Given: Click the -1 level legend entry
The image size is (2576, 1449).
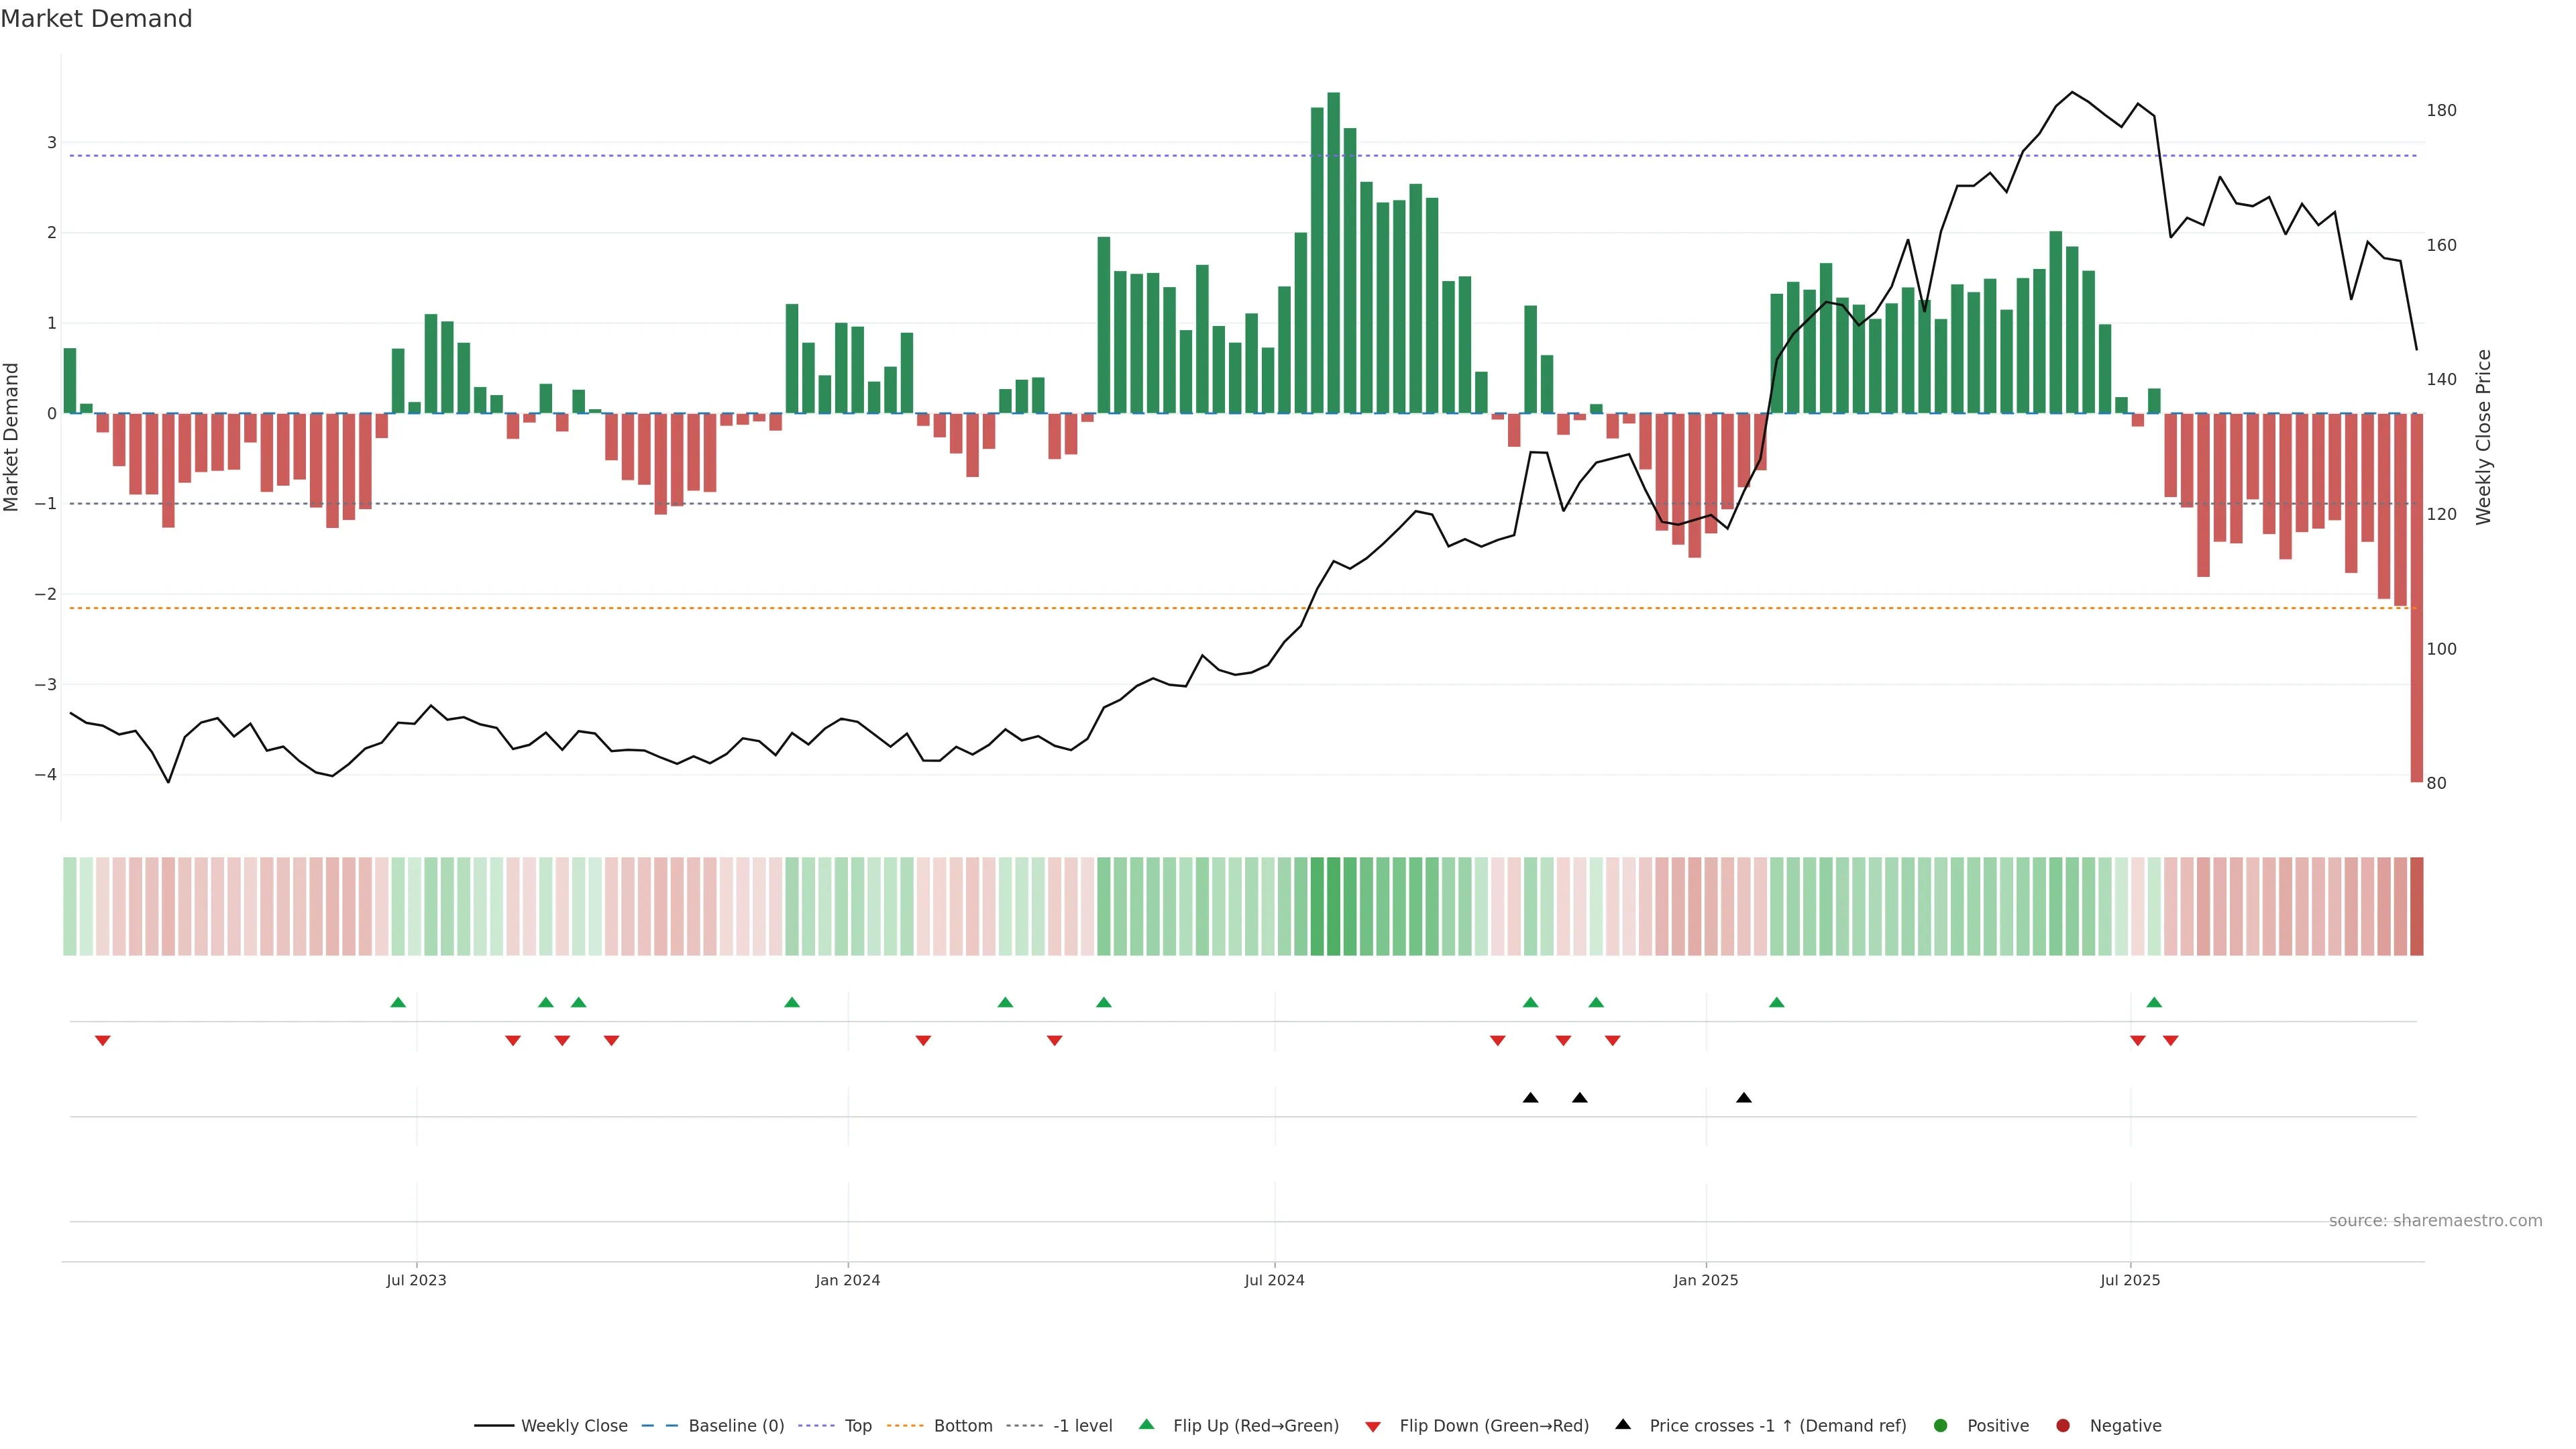Looking at the screenshot, I should 1082,1425.
